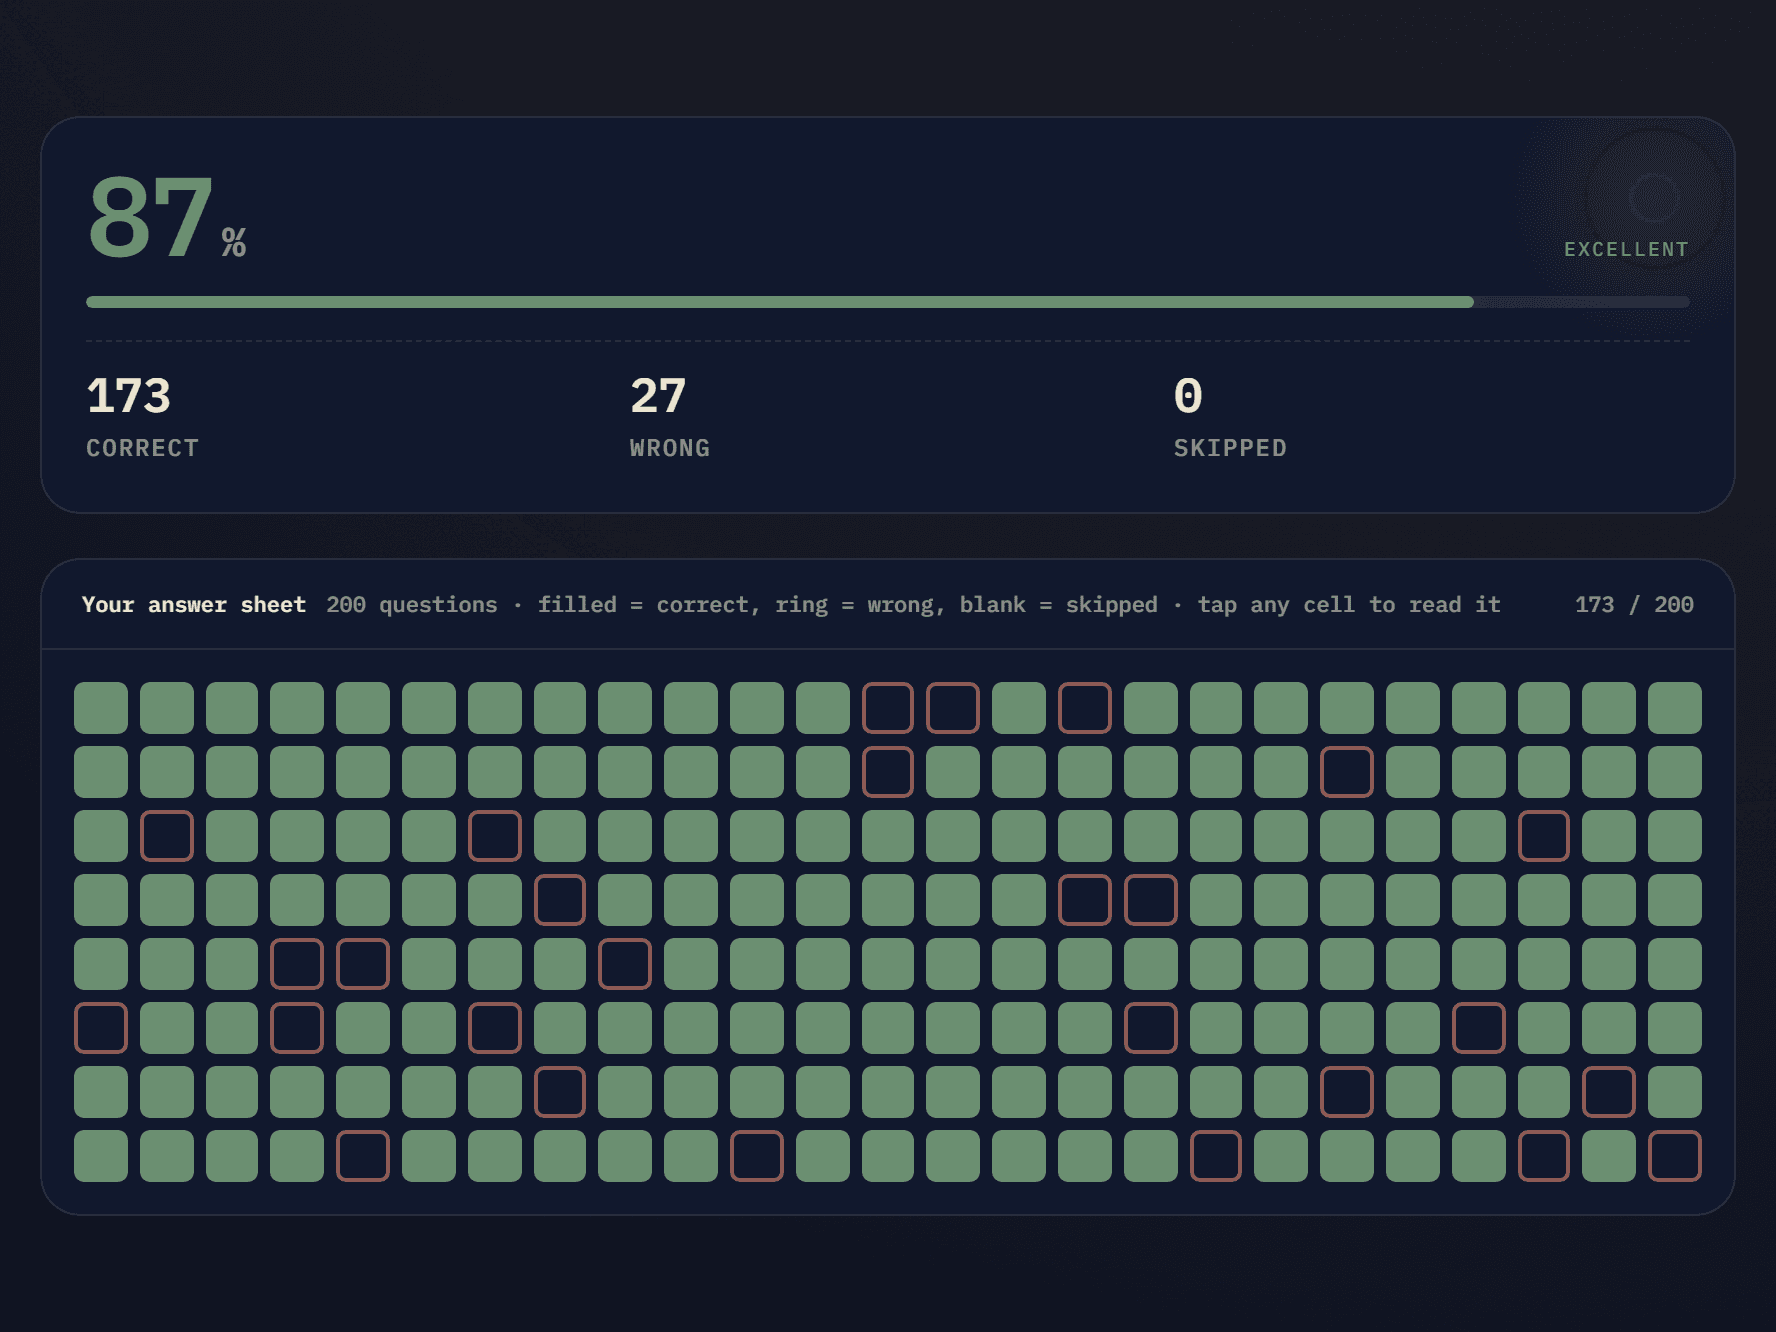This screenshot has height=1332, width=1776.
Task: Tap ring cell for question 83
Action: [x=560, y=900]
